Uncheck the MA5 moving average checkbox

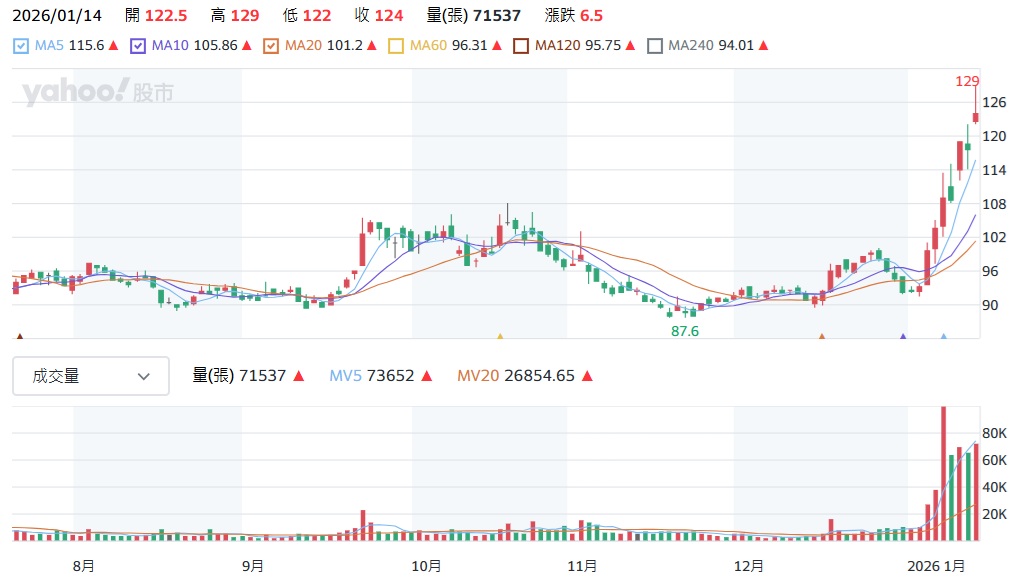pos(23,46)
